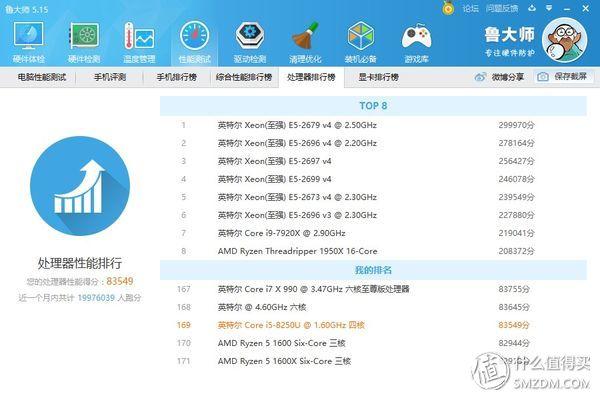Viewport: 600px width, 400px height.
Task: Select the Xeon E5-2696 v3 @ 2.30GHz row
Action: [373, 215]
